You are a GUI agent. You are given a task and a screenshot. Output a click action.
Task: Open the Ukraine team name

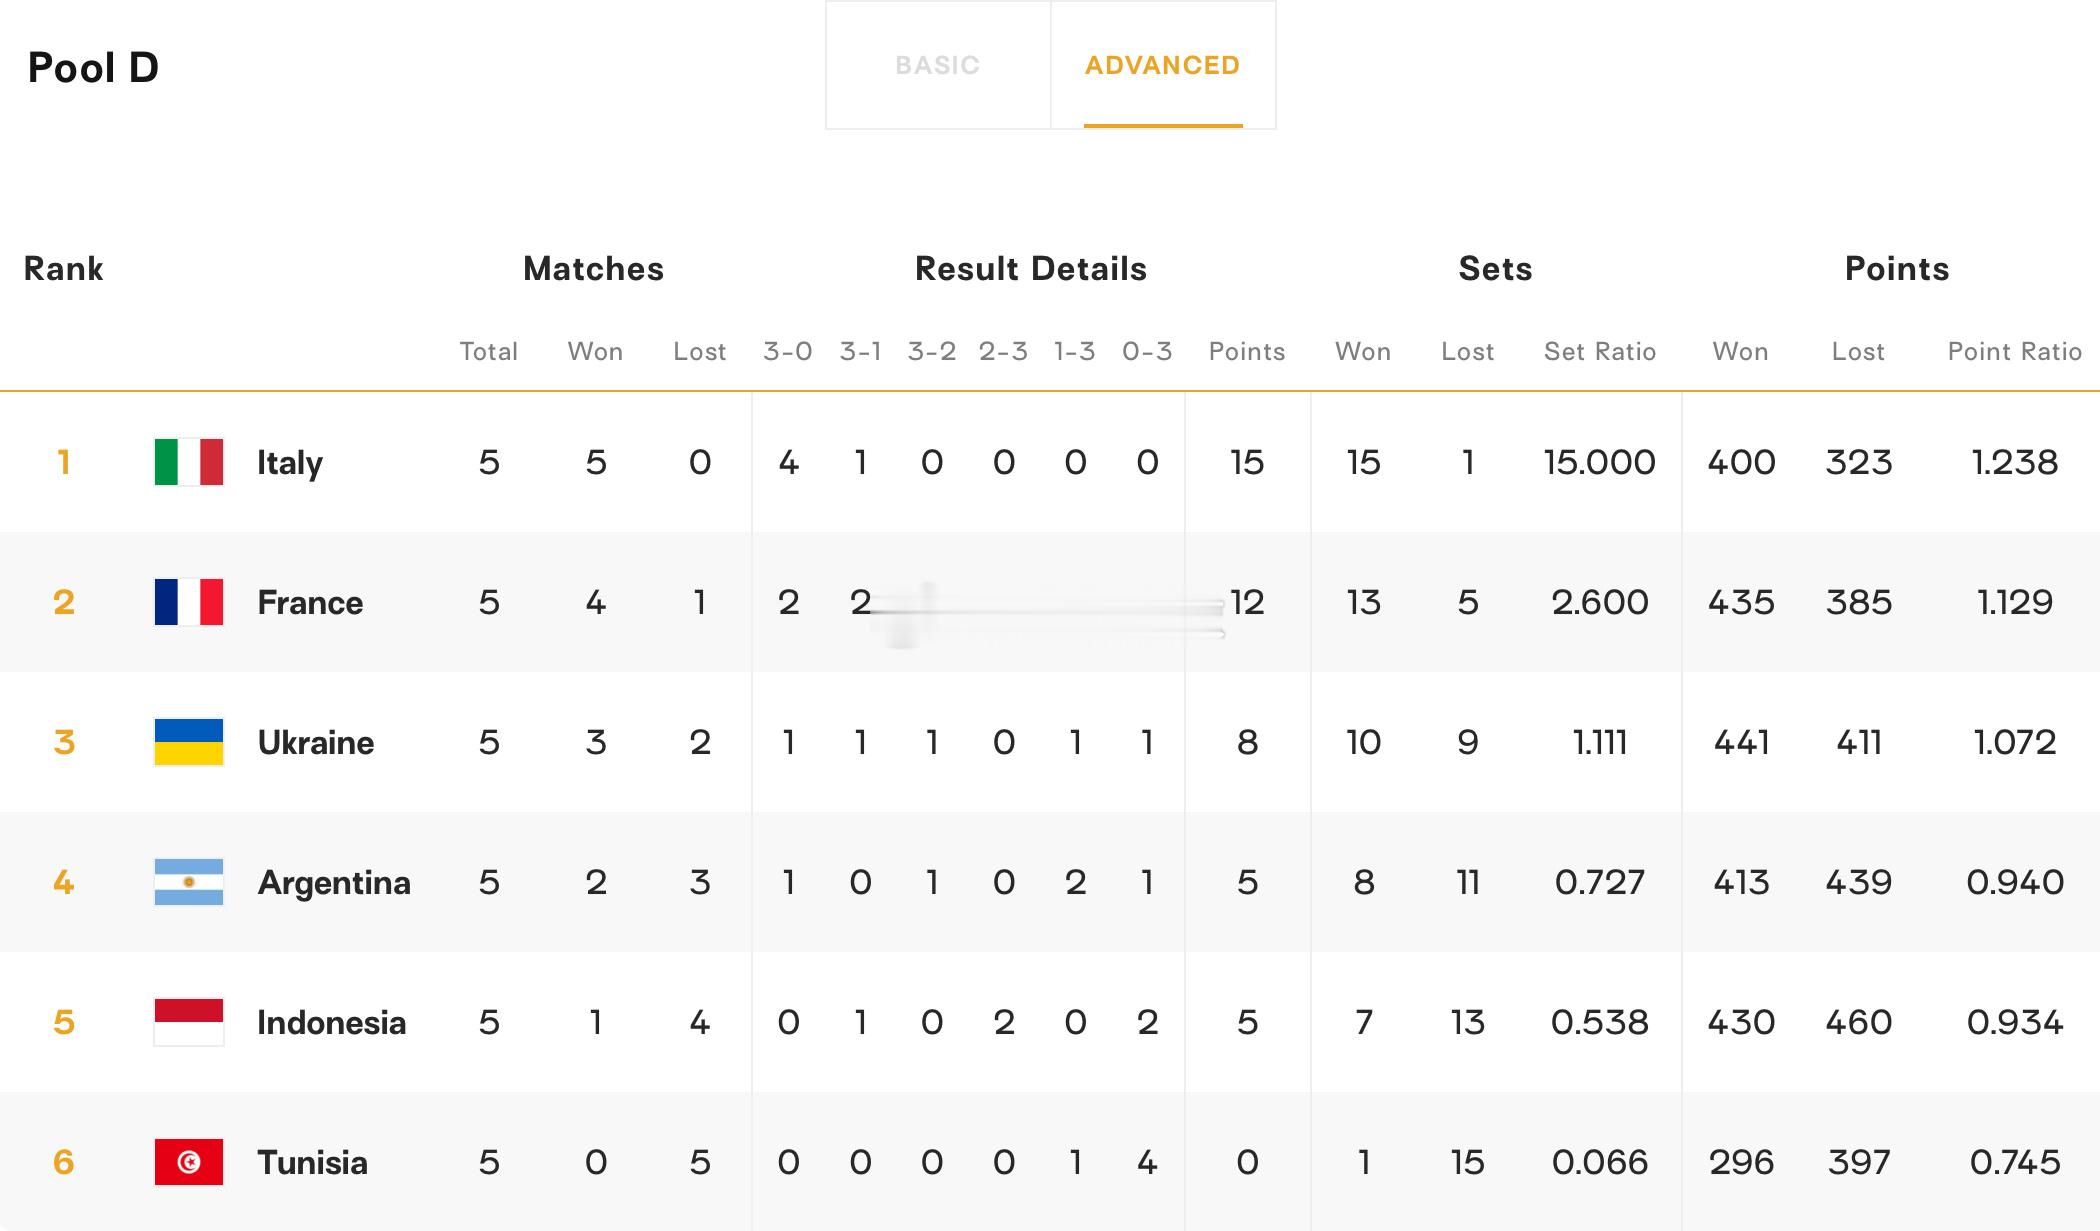click(x=316, y=742)
